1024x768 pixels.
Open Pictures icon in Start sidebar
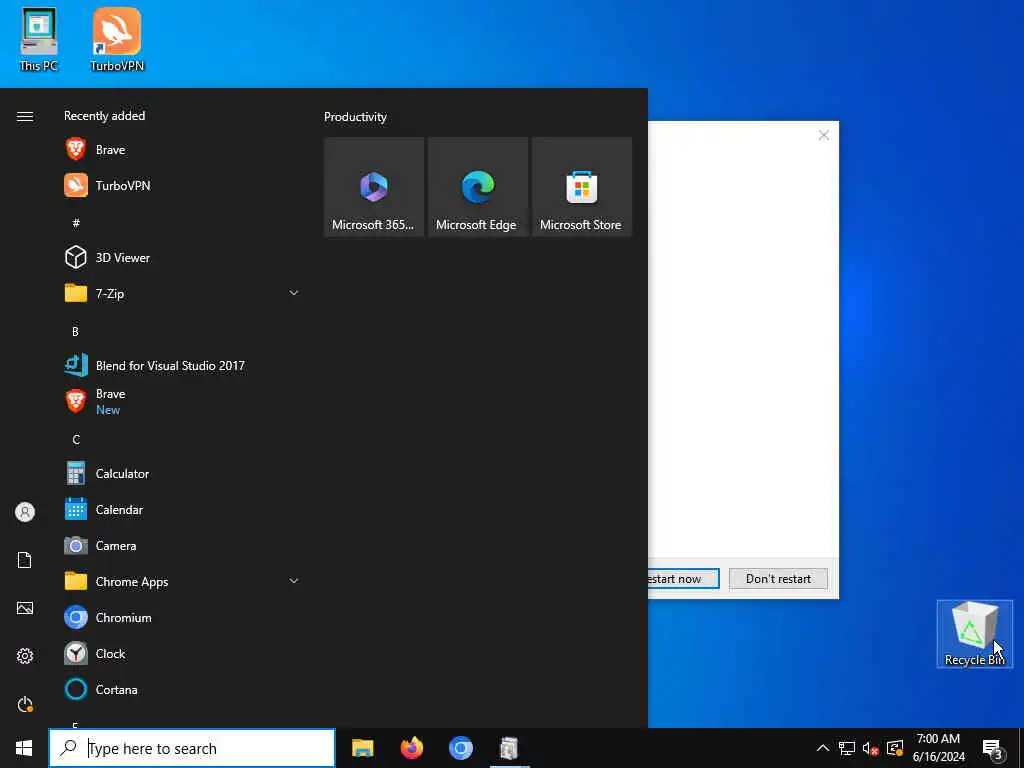[x=25, y=608]
